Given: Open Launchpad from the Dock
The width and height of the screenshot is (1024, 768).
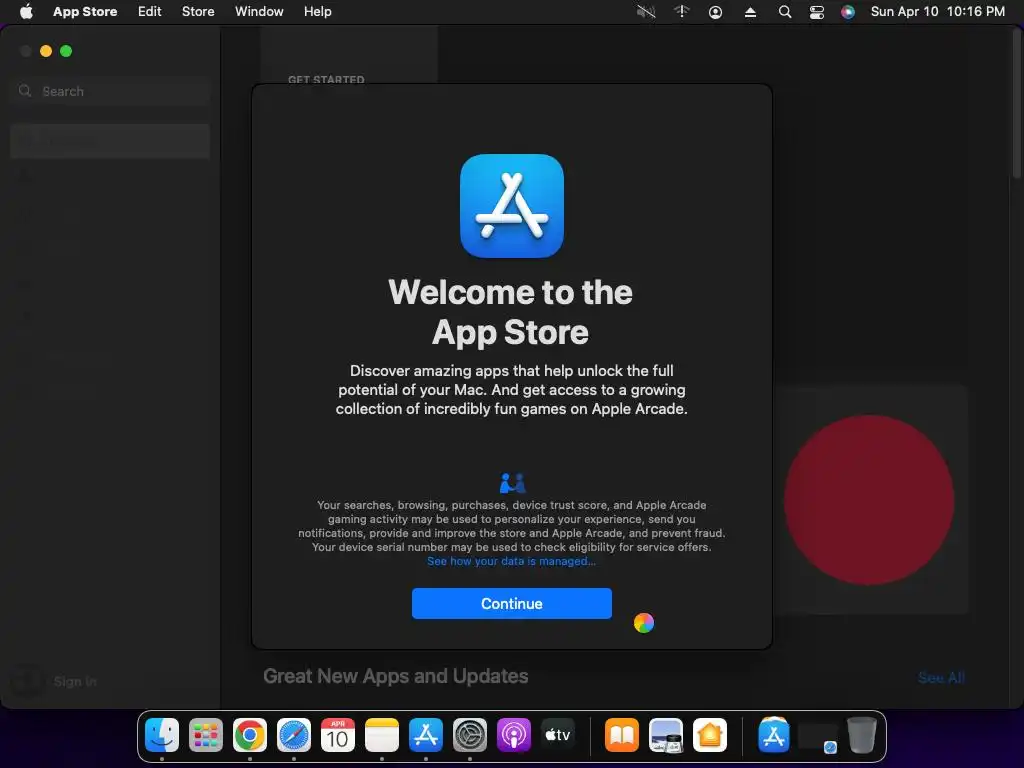Looking at the screenshot, I should tap(206, 735).
